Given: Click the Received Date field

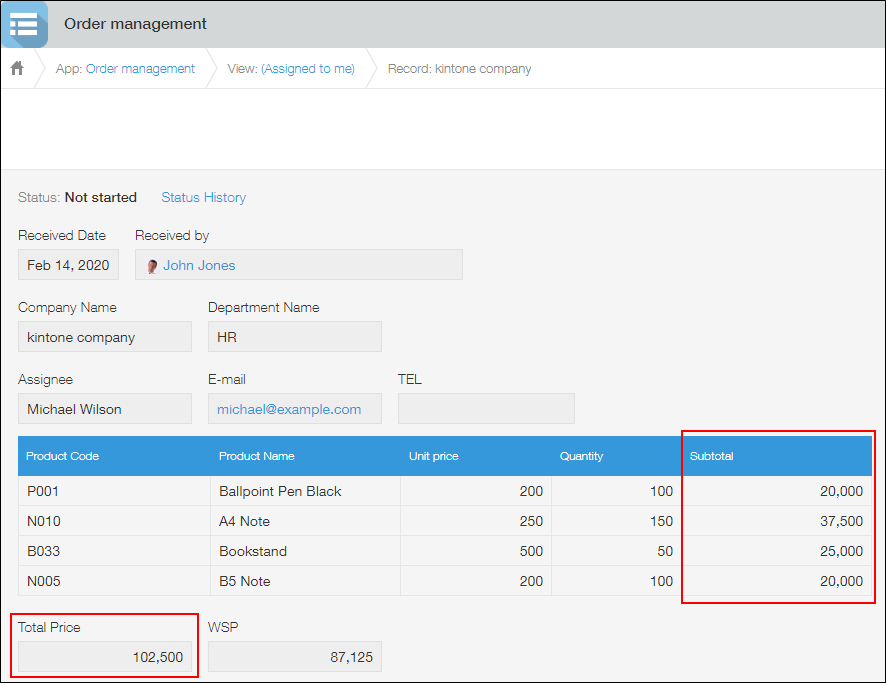Looking at the screenshot, I should coord(67,264).
